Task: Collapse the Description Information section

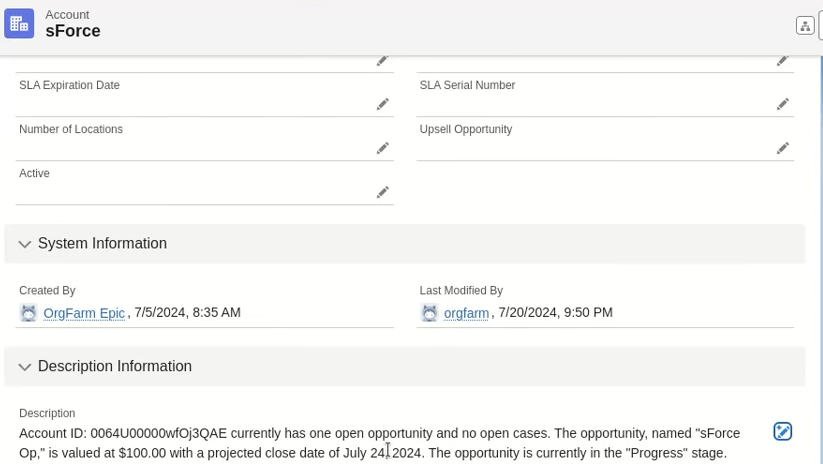Action: pos(25,367)
